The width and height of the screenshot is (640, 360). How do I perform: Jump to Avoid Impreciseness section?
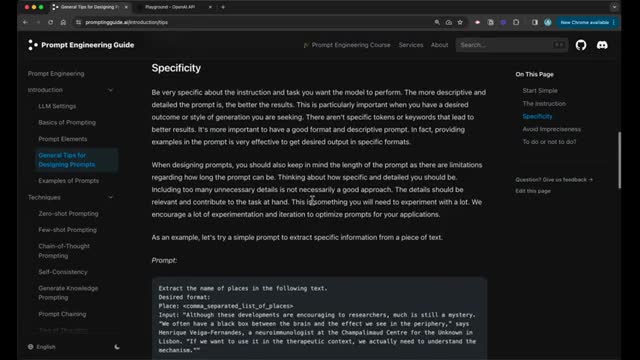(x=551, y=129)
